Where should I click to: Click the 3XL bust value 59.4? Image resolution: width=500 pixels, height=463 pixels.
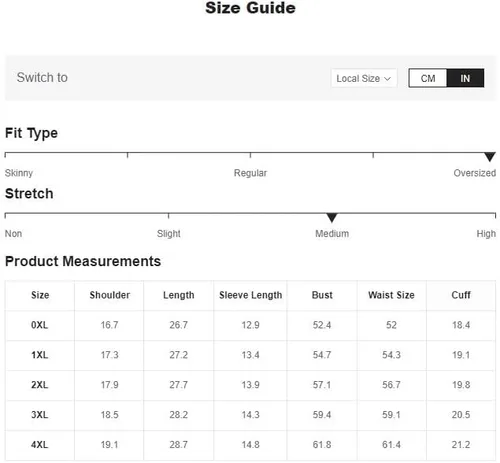[322, 415]
